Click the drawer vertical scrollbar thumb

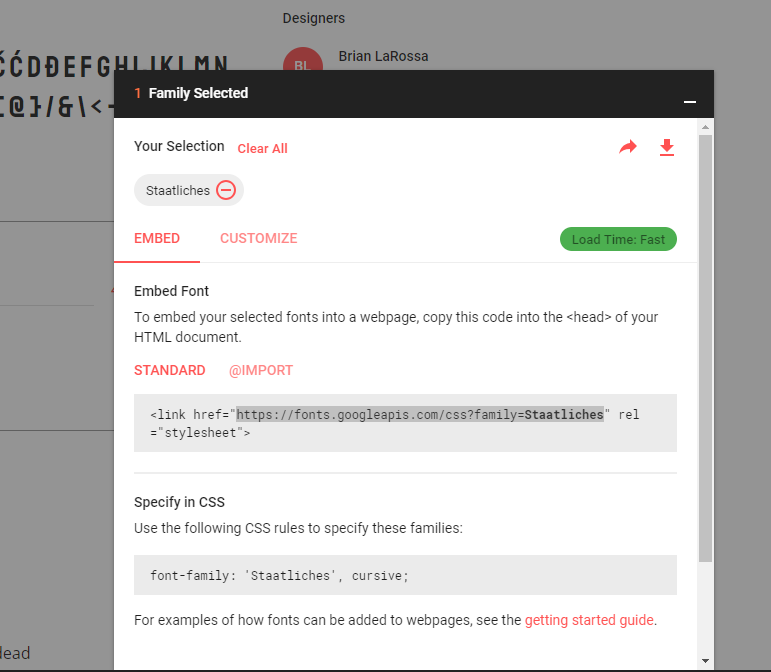tap(705, 348)
